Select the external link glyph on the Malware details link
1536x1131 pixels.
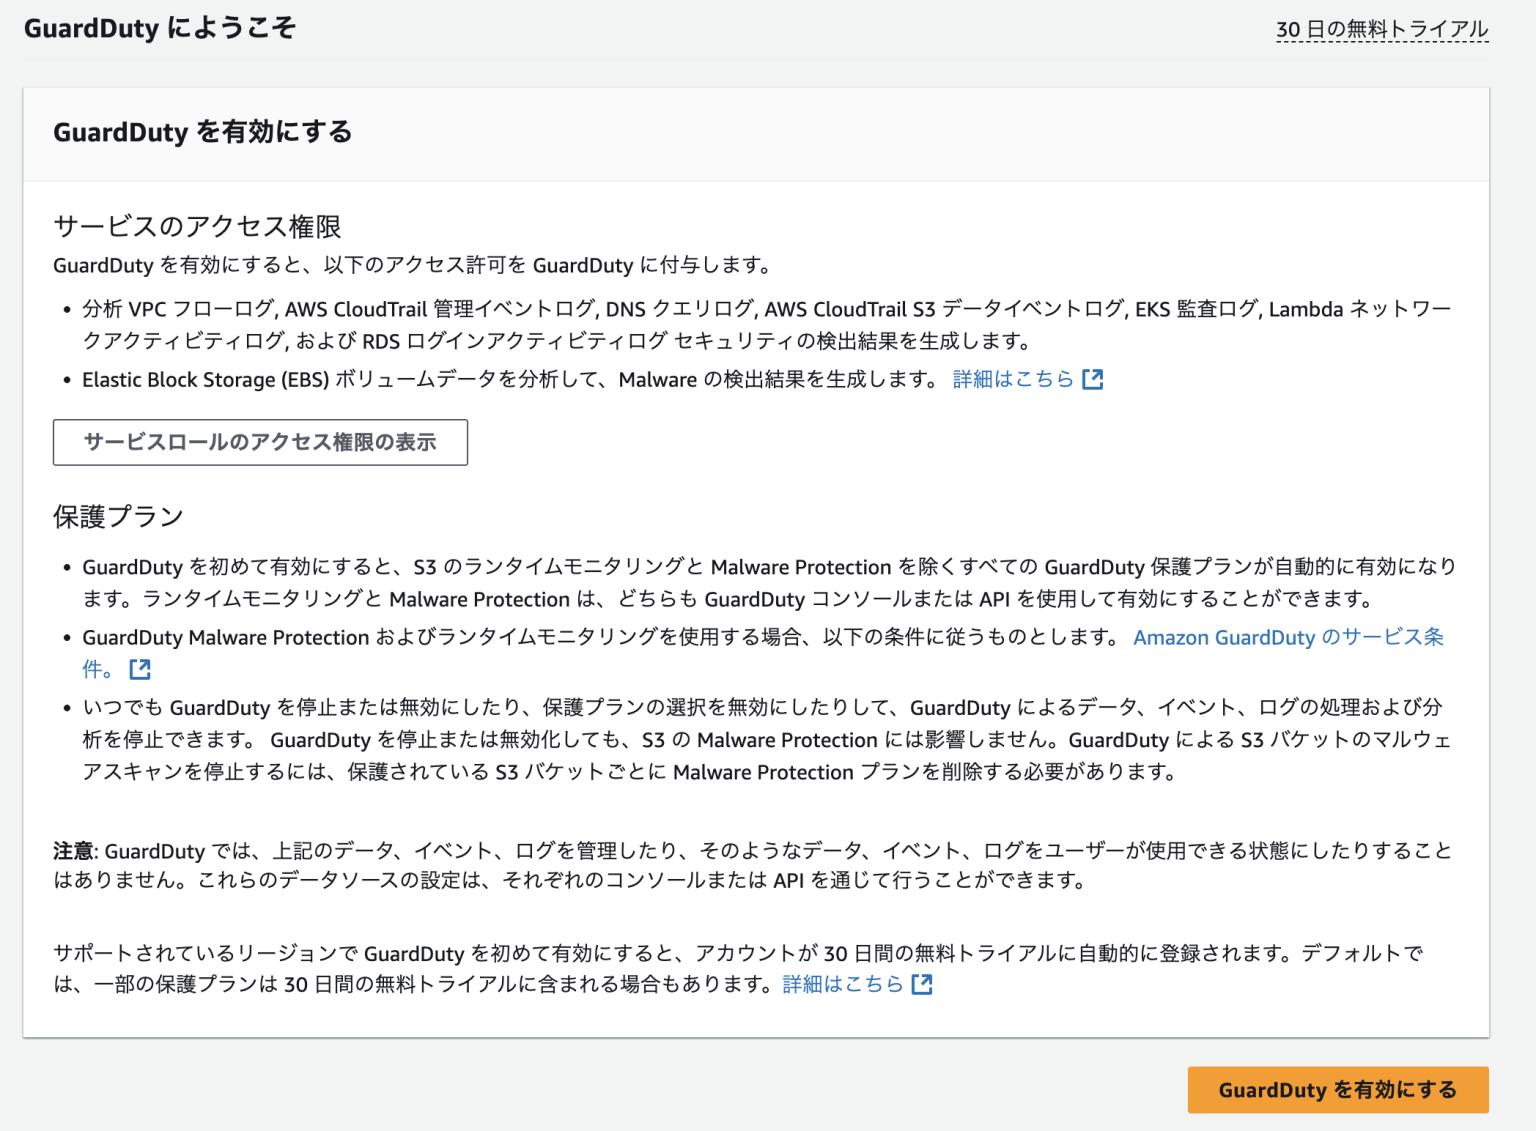[1094, 379]
